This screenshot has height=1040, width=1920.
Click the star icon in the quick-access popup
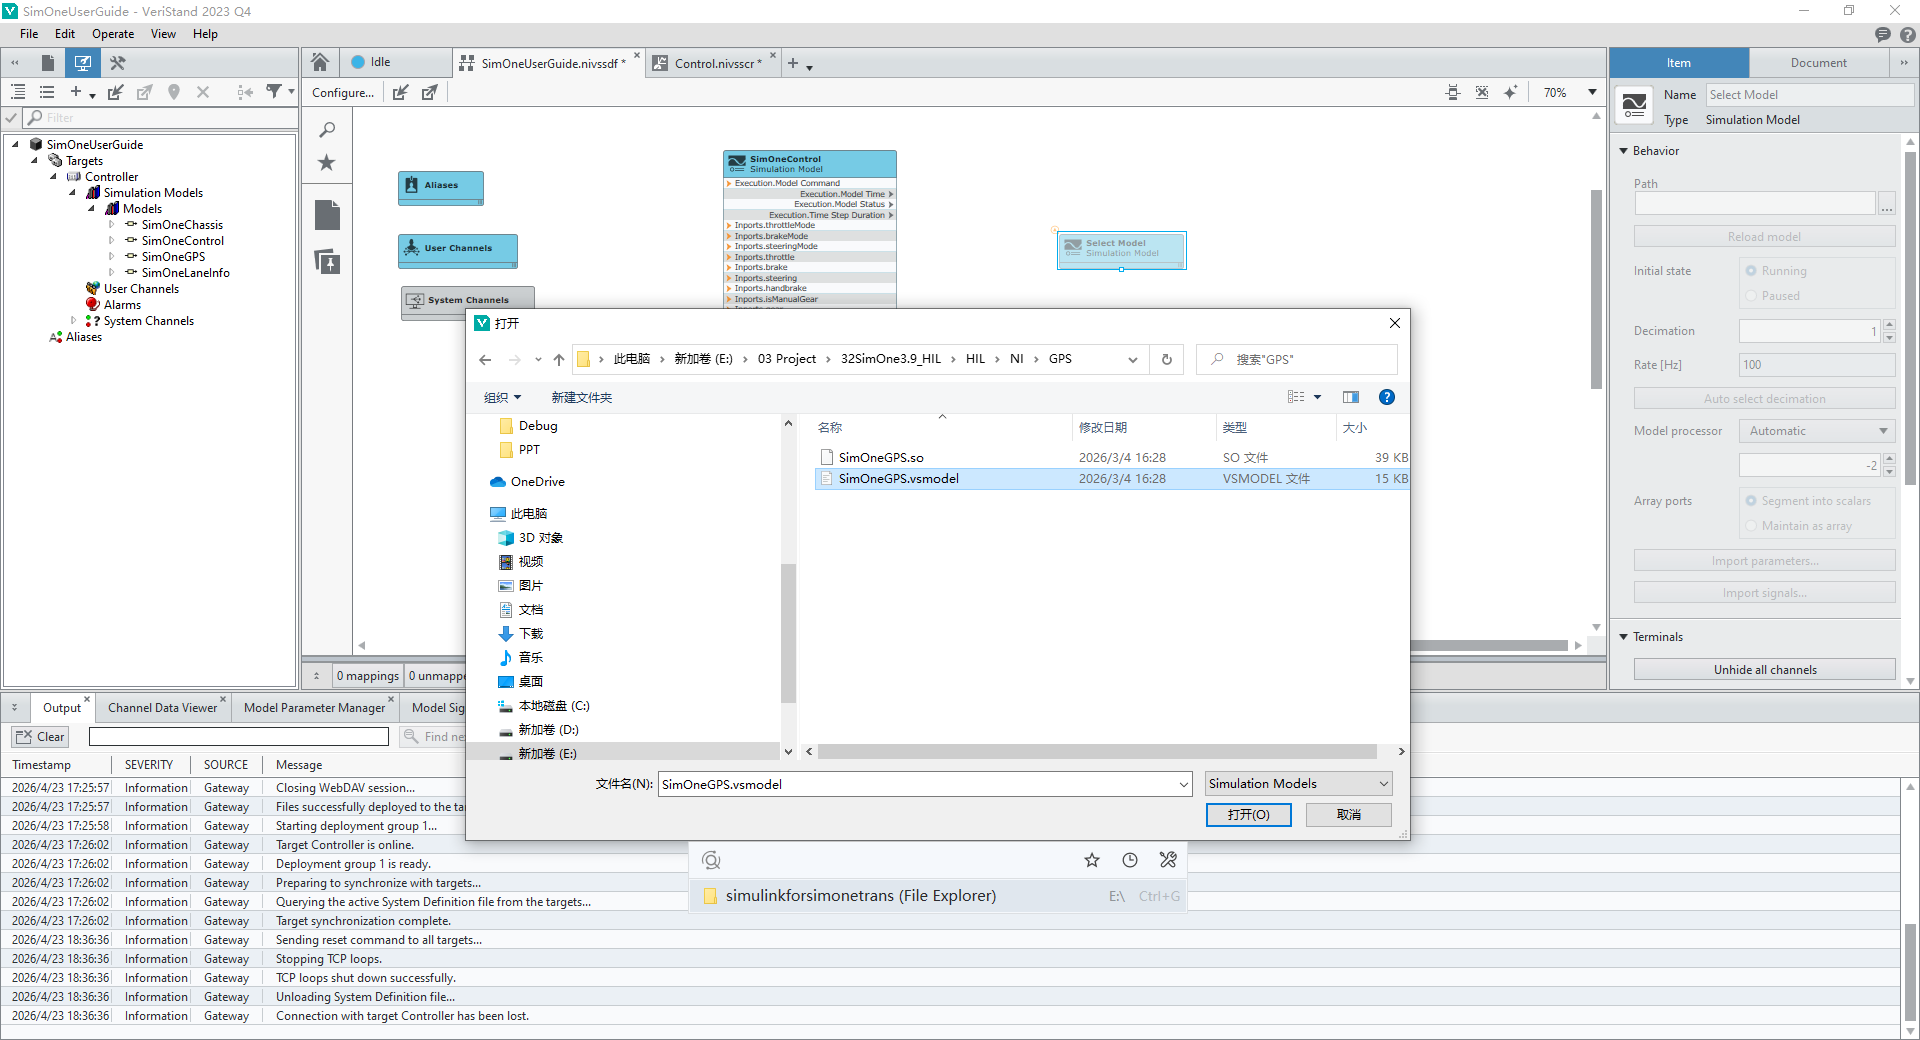pos(1092,860)
